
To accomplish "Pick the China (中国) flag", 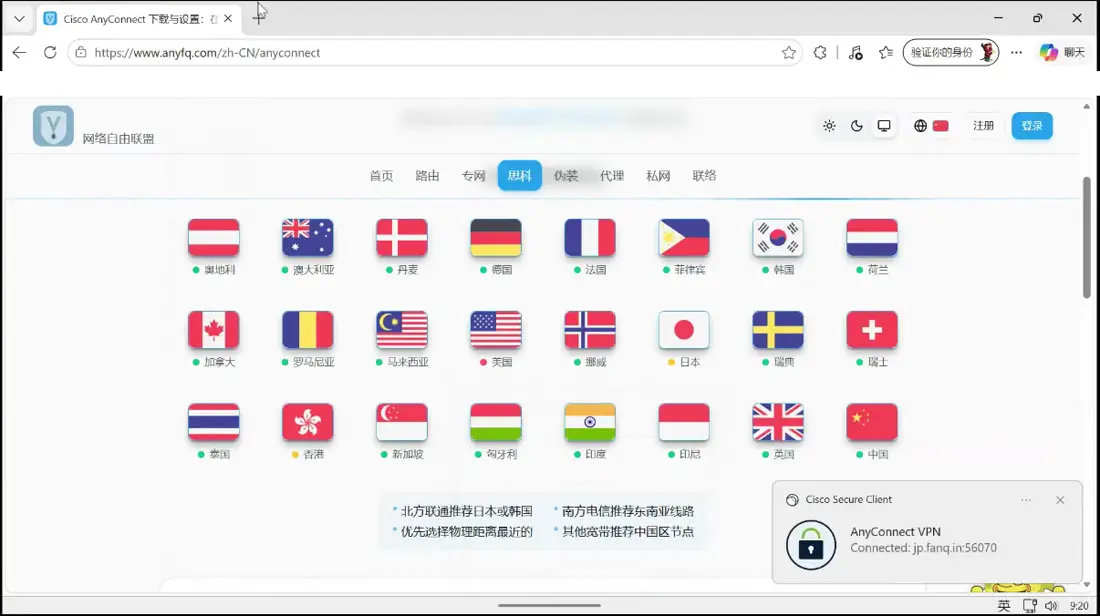I will 872,422.
